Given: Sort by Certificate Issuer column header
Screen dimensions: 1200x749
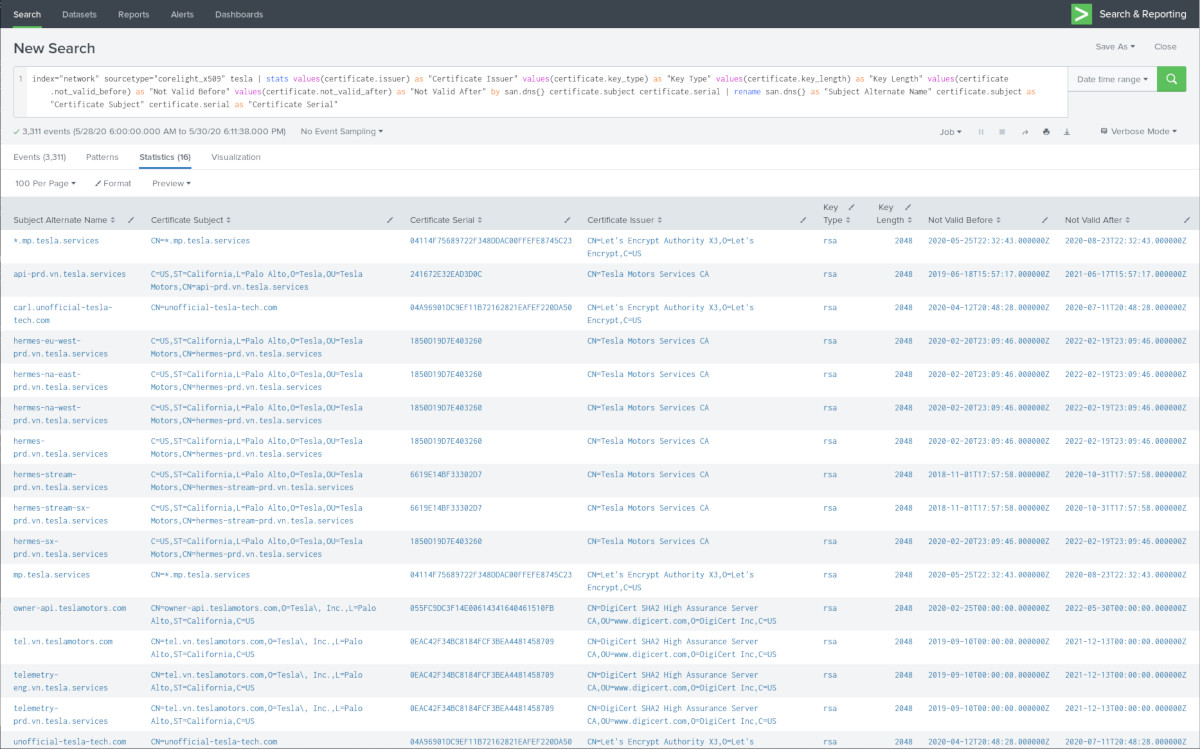Looking at the screenshot, I should (624, 220).
